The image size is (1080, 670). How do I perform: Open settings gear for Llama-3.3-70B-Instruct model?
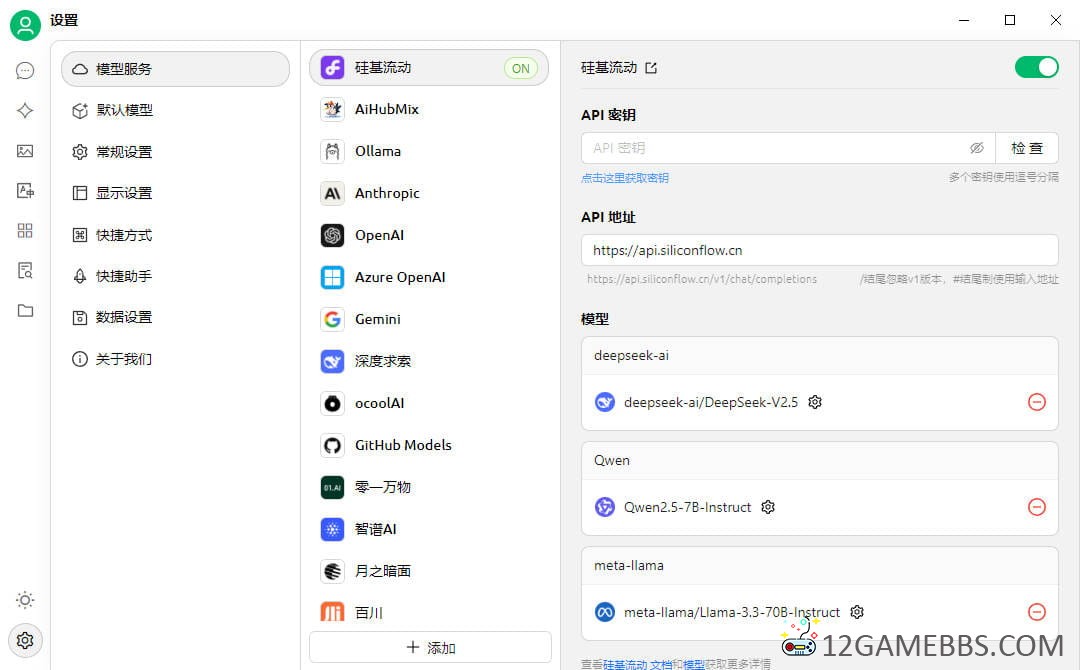click(857, 612)
